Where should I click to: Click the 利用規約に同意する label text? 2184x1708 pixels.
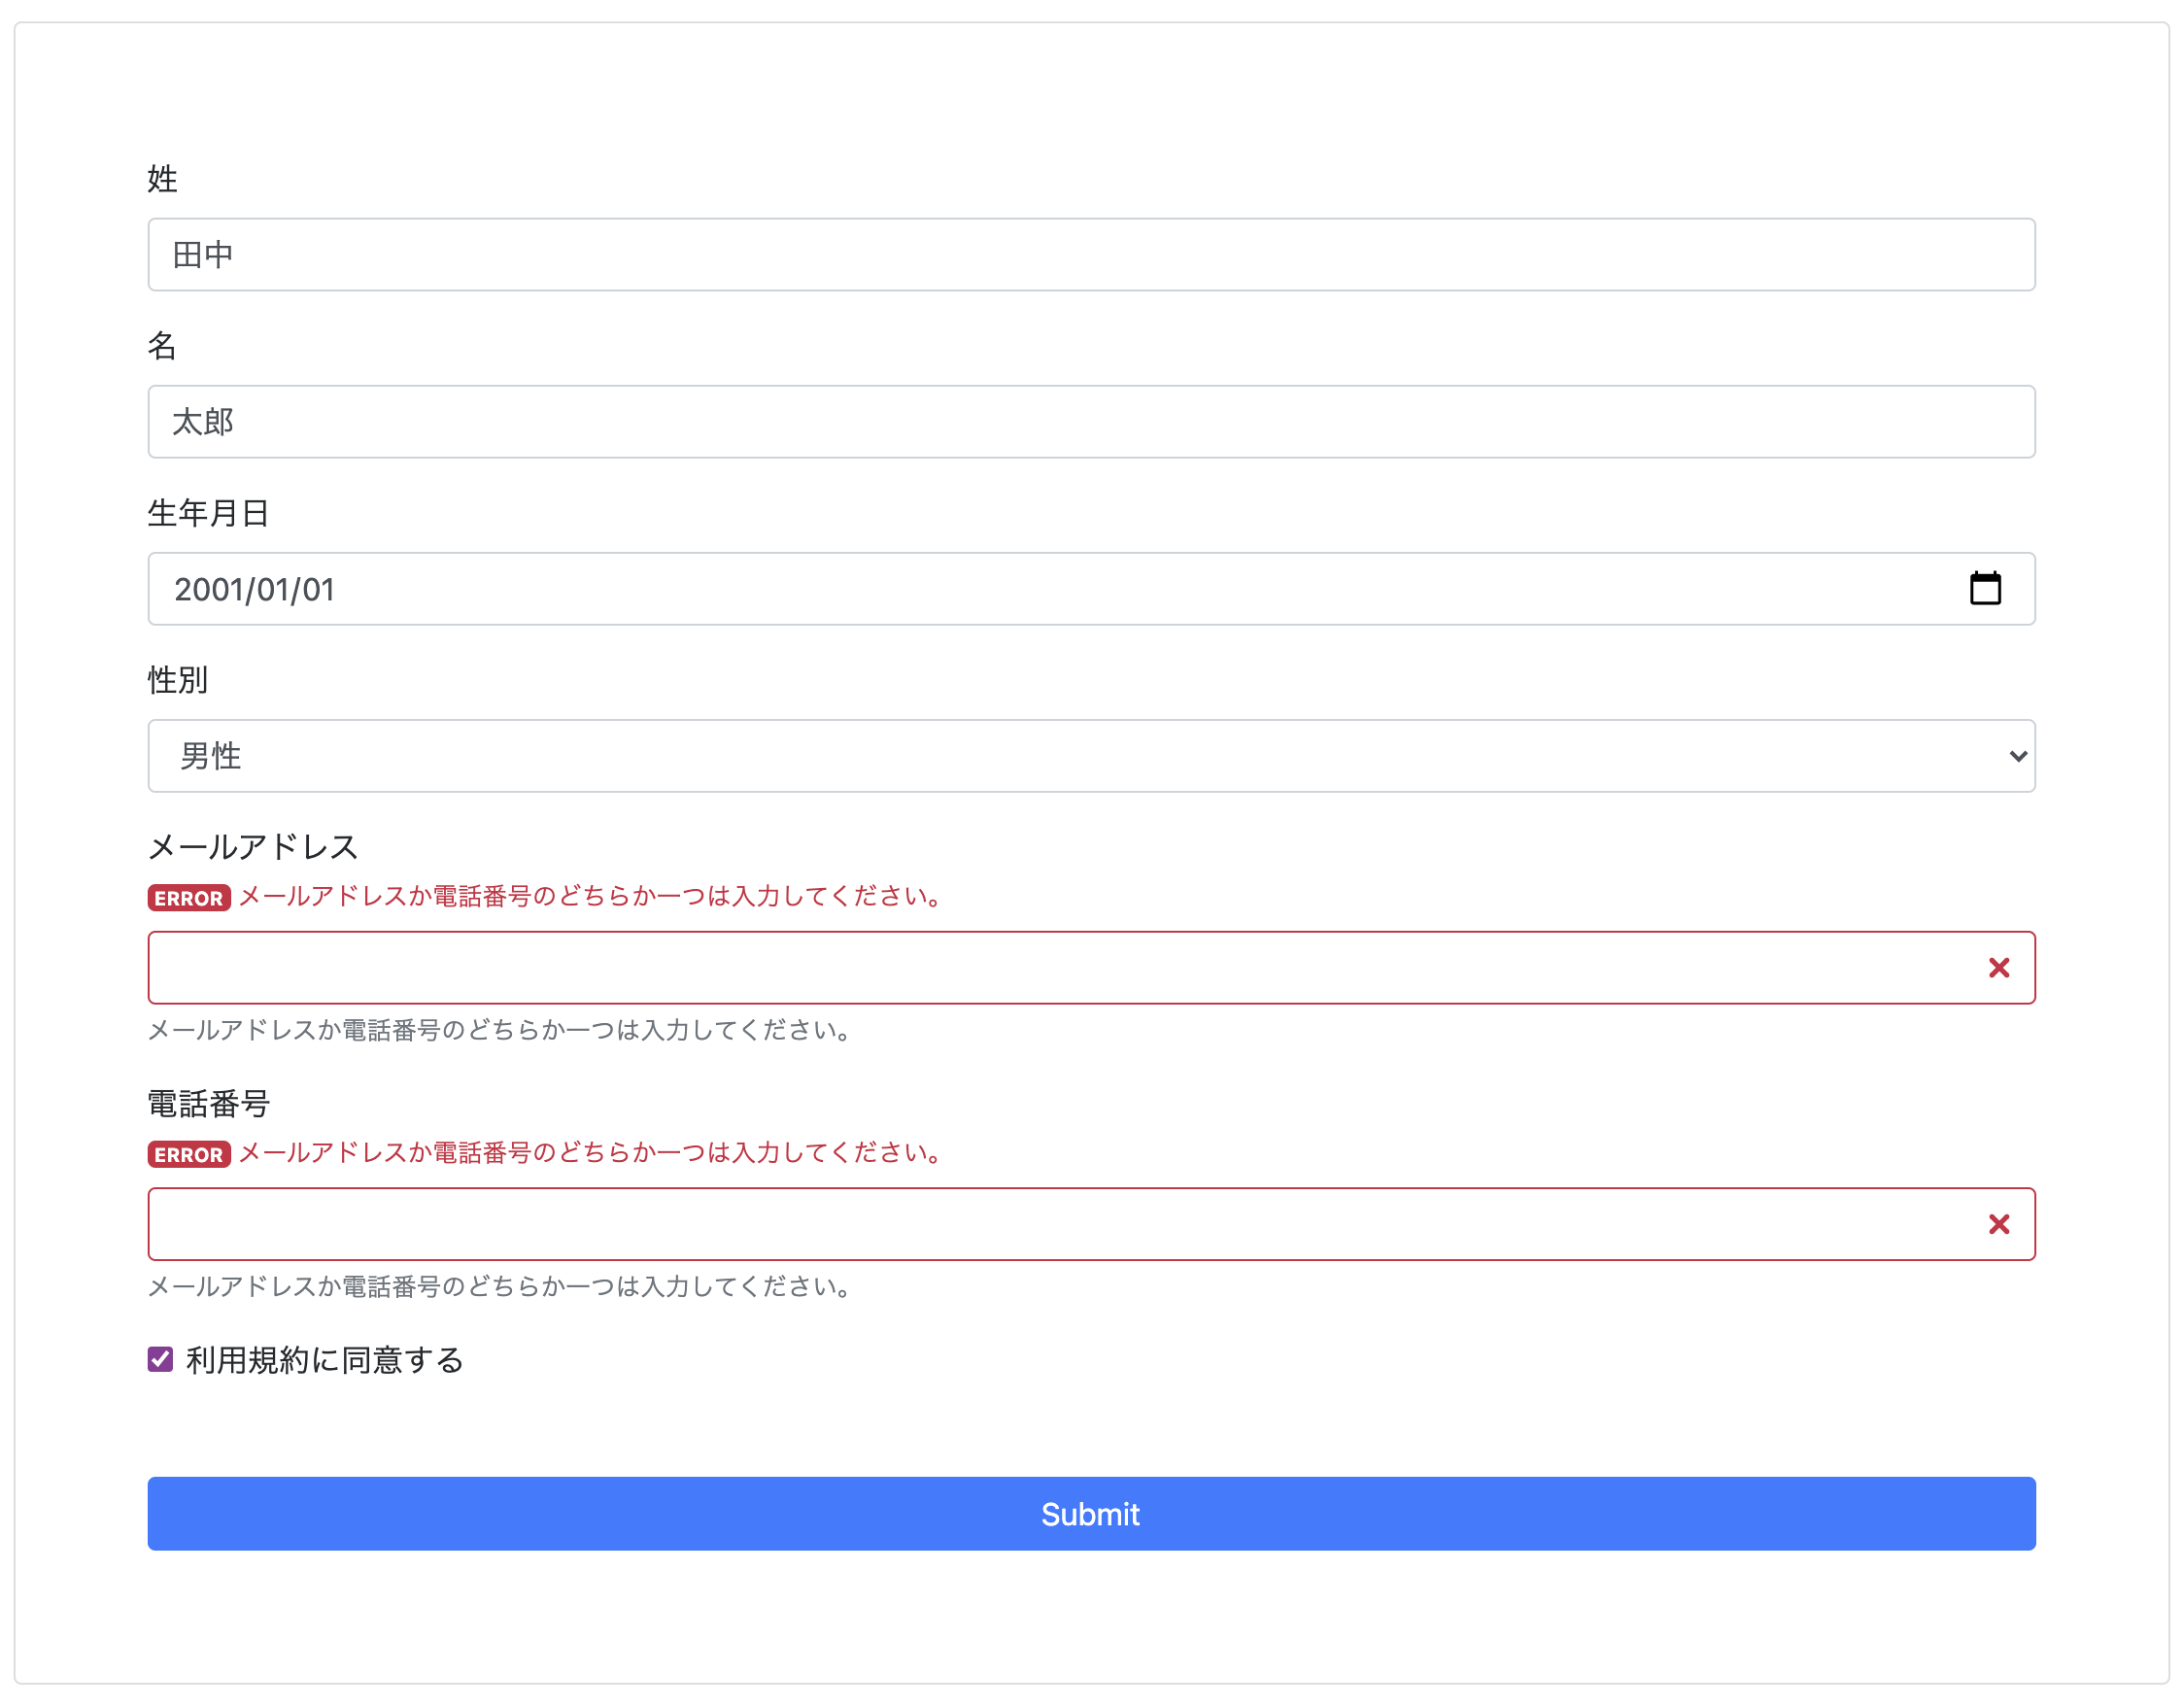point(325,1359)
